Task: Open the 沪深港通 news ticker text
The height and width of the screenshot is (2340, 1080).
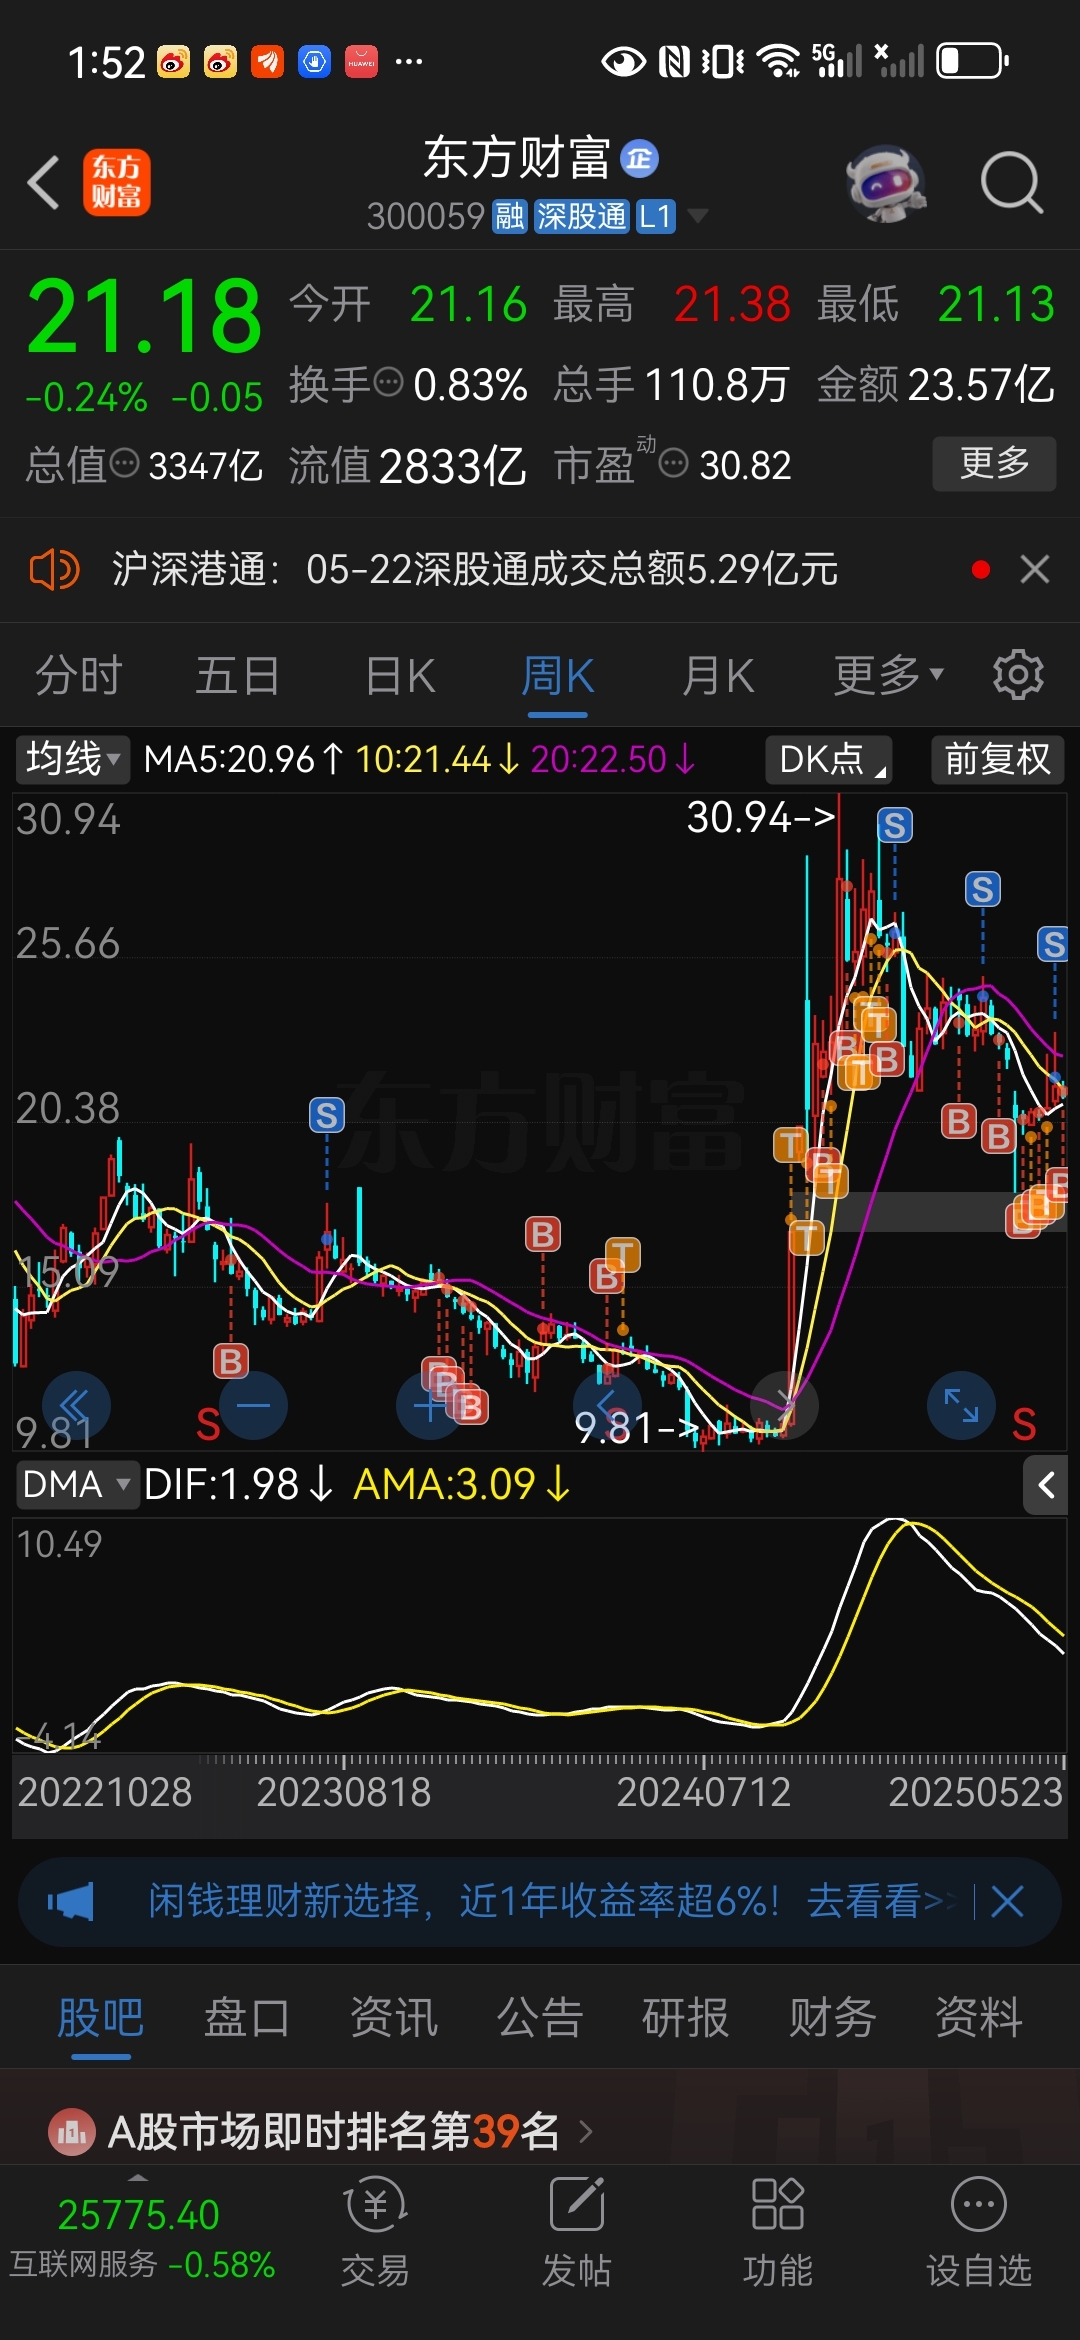Action: tap(474, 569)
